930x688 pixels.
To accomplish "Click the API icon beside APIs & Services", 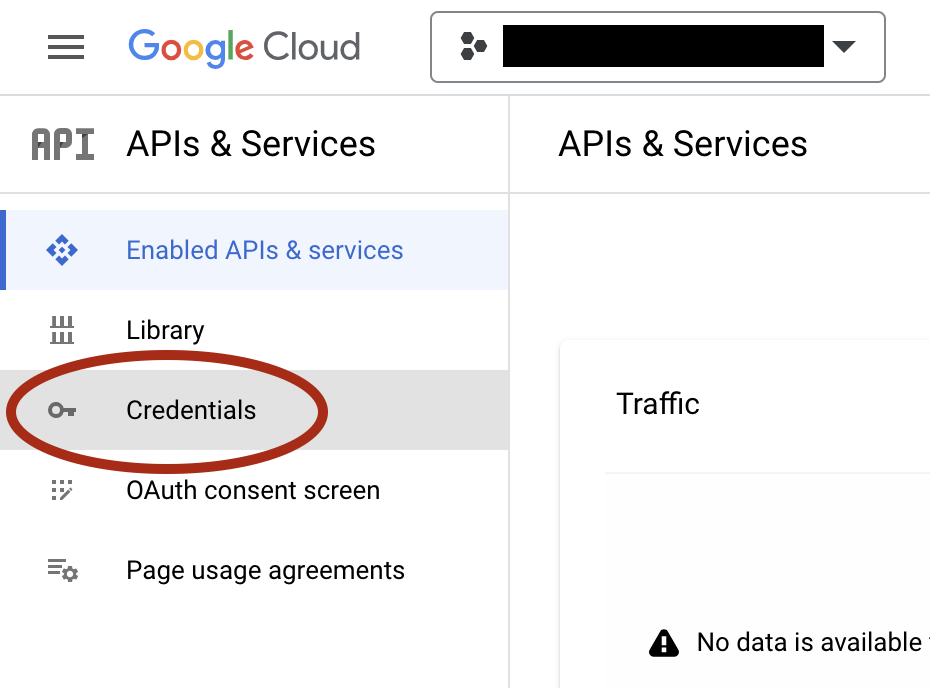I will (63, 144).
